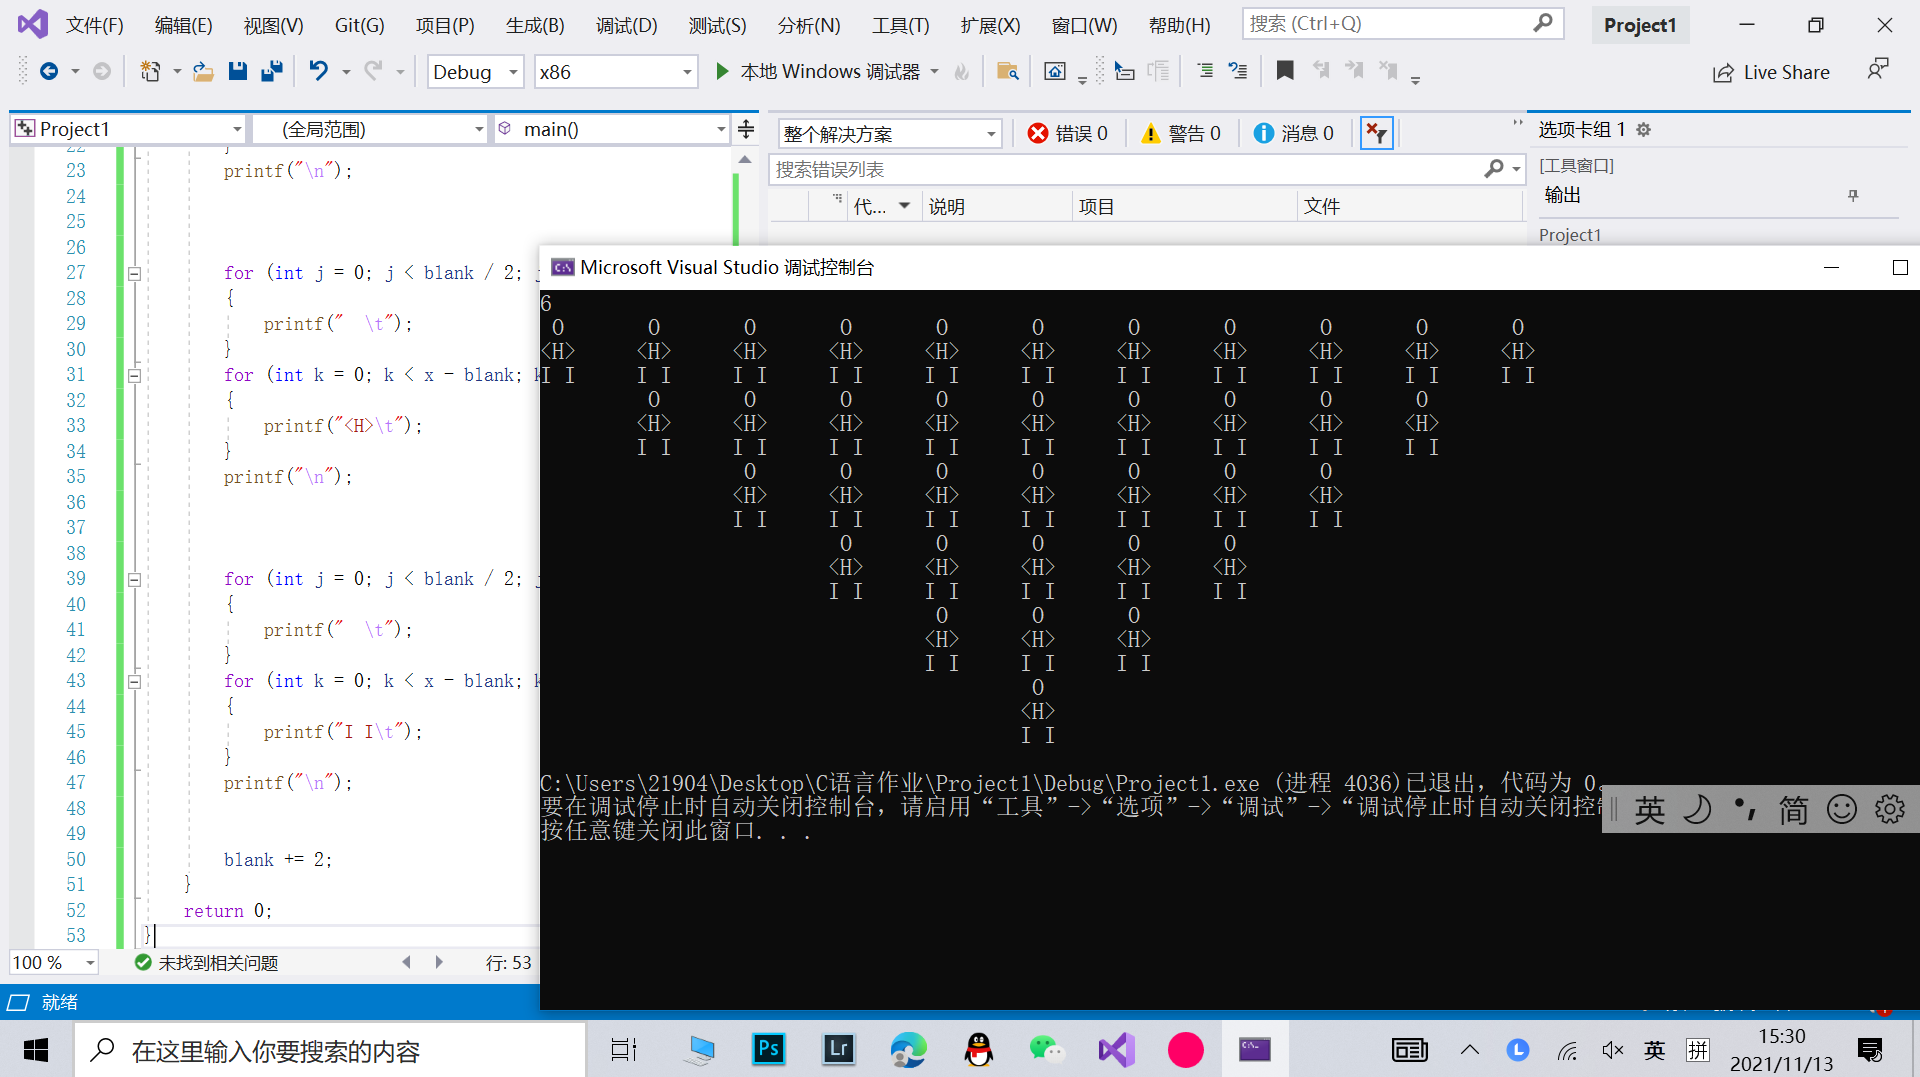Open the Photoshop taskbar icon
Viewport: 1920px width, 1077px height.
click(768, 1049)
